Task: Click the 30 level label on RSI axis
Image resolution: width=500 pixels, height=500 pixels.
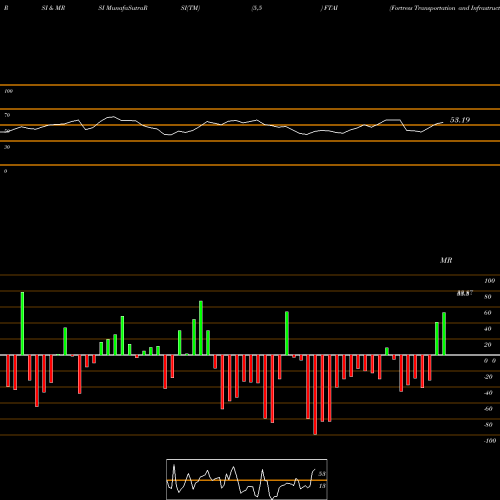Action: [x=7, y=147]
